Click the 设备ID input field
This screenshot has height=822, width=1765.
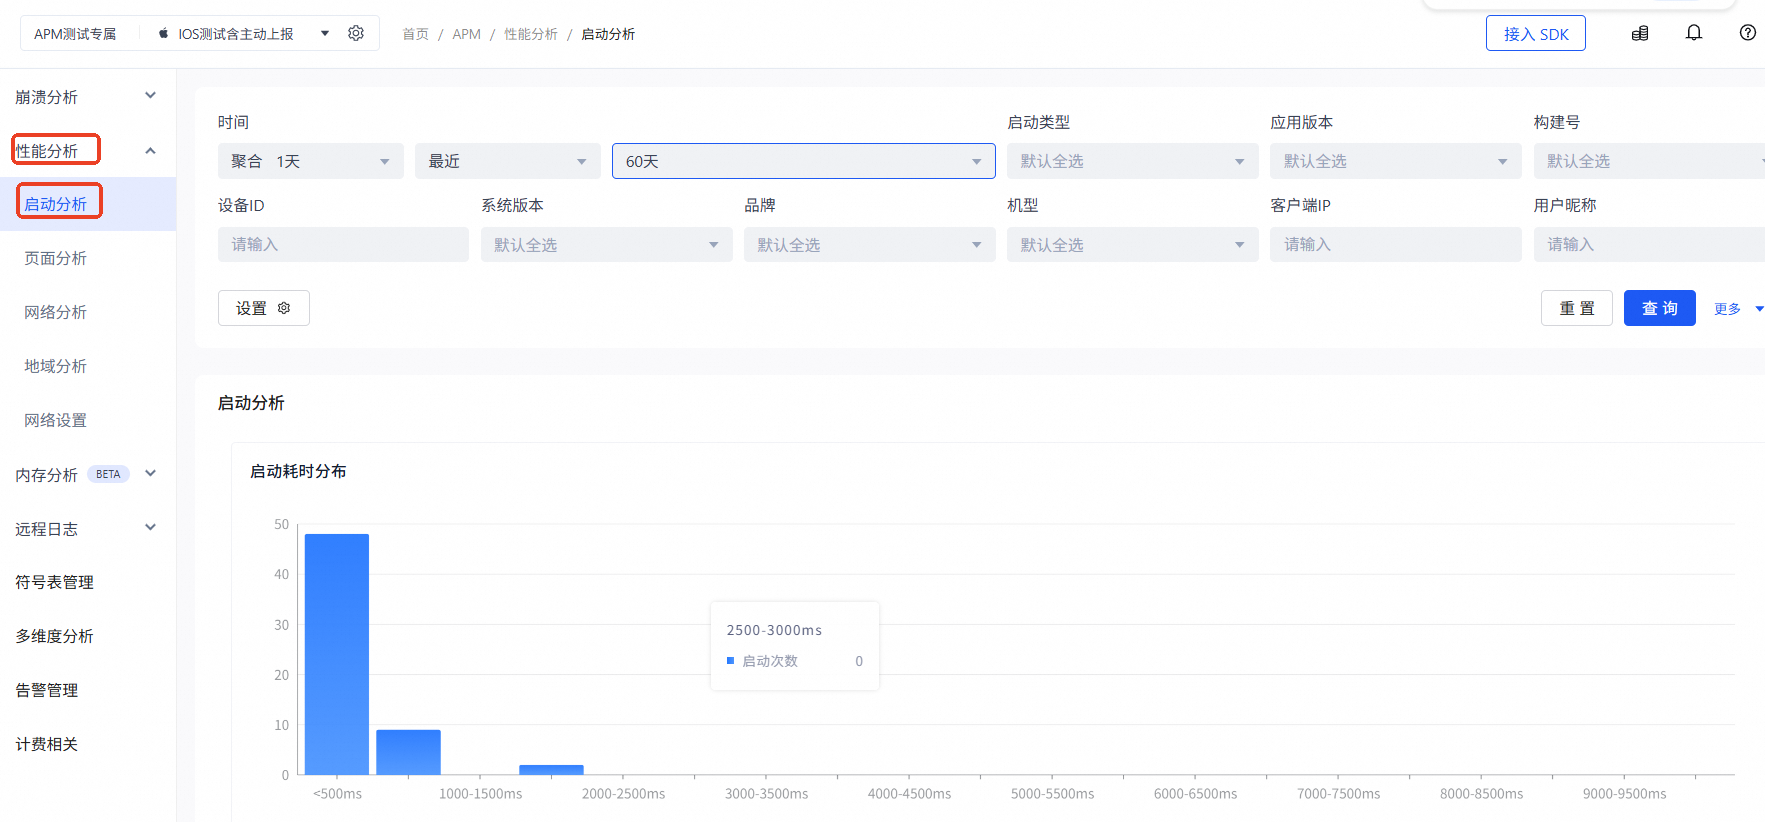(343, 244)
